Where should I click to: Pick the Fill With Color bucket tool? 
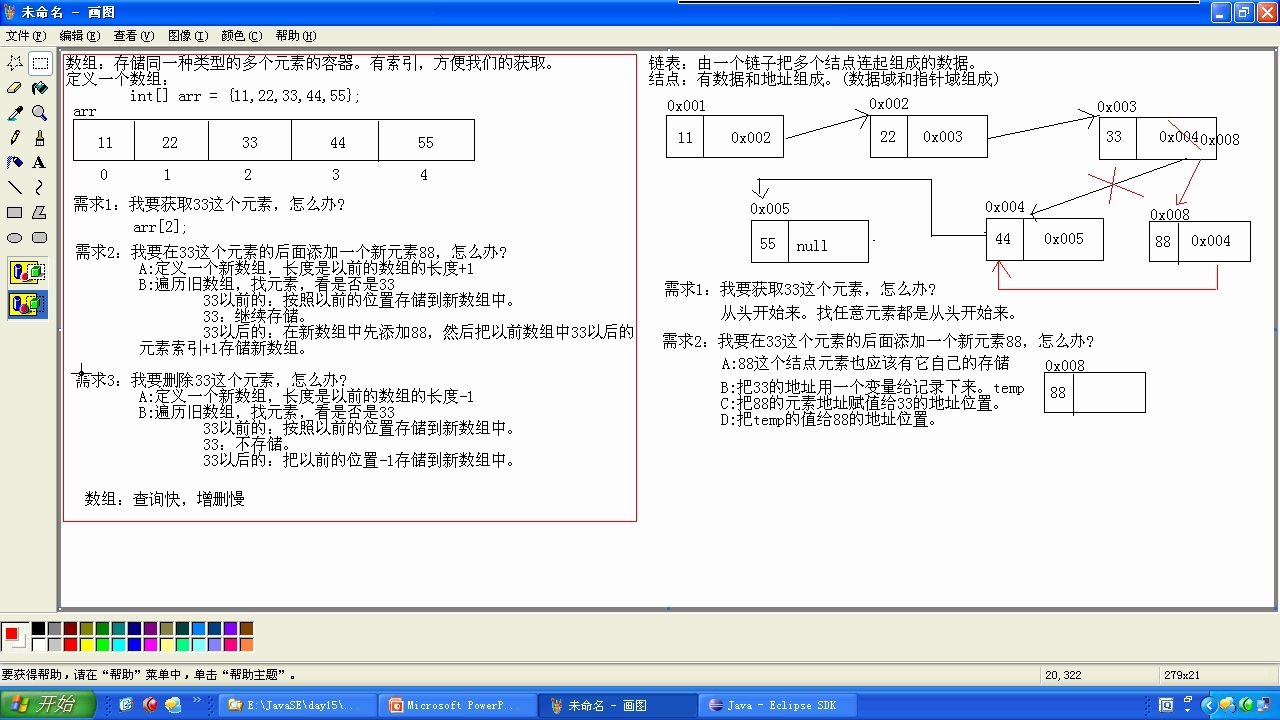tap(40, 88)
